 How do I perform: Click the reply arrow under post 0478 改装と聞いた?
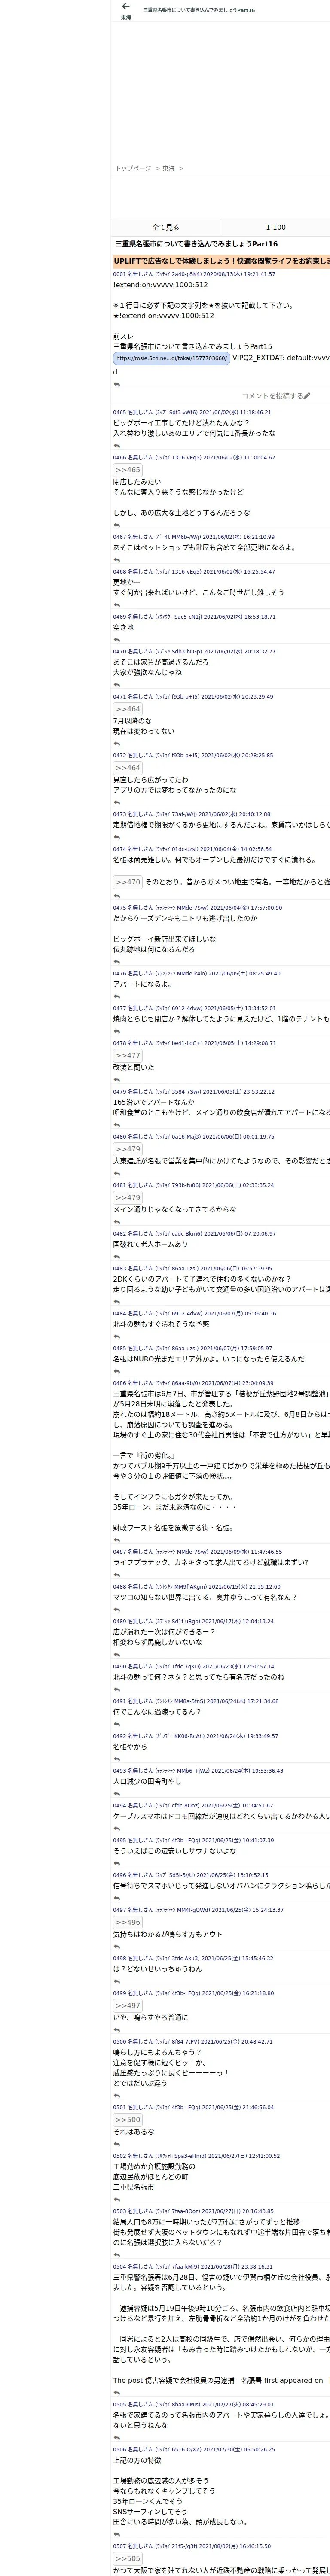[117, 1080]
